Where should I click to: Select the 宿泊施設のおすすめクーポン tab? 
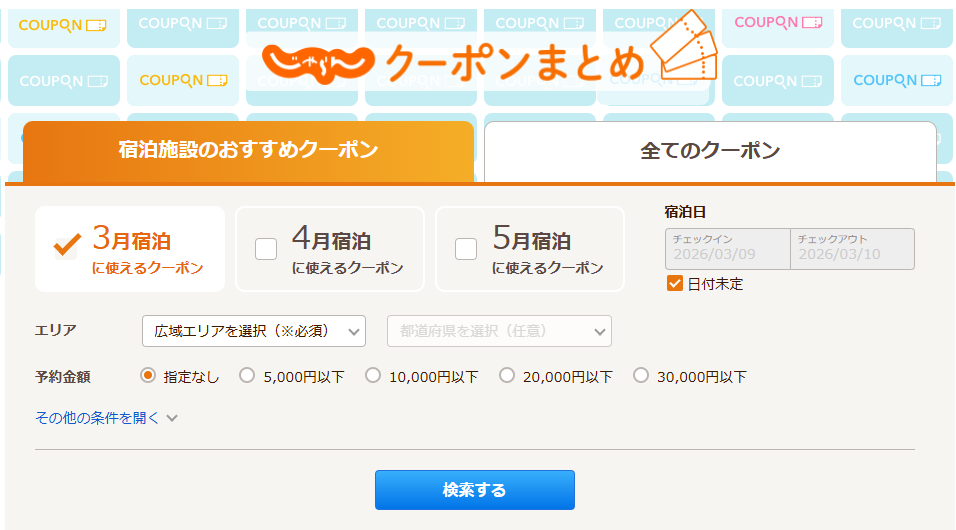(x=248, y=151)
